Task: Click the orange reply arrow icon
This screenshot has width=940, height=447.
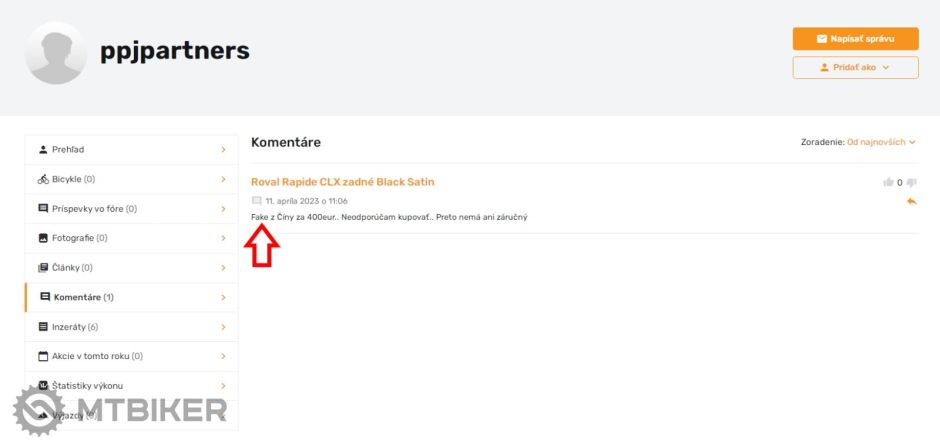Action: pyautogui.click(x=911, y=201)
